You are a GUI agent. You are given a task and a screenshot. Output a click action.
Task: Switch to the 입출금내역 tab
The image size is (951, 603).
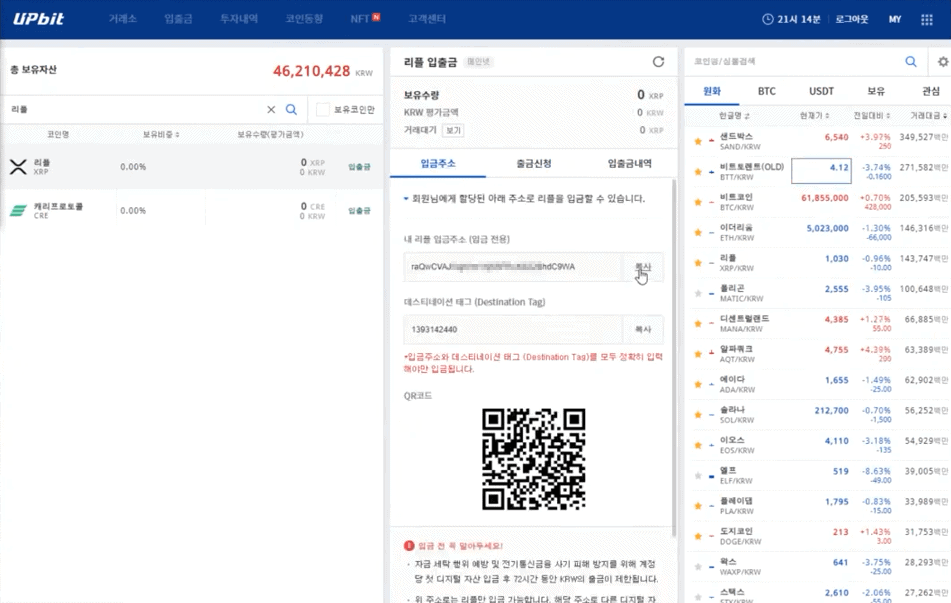[630, 163]
